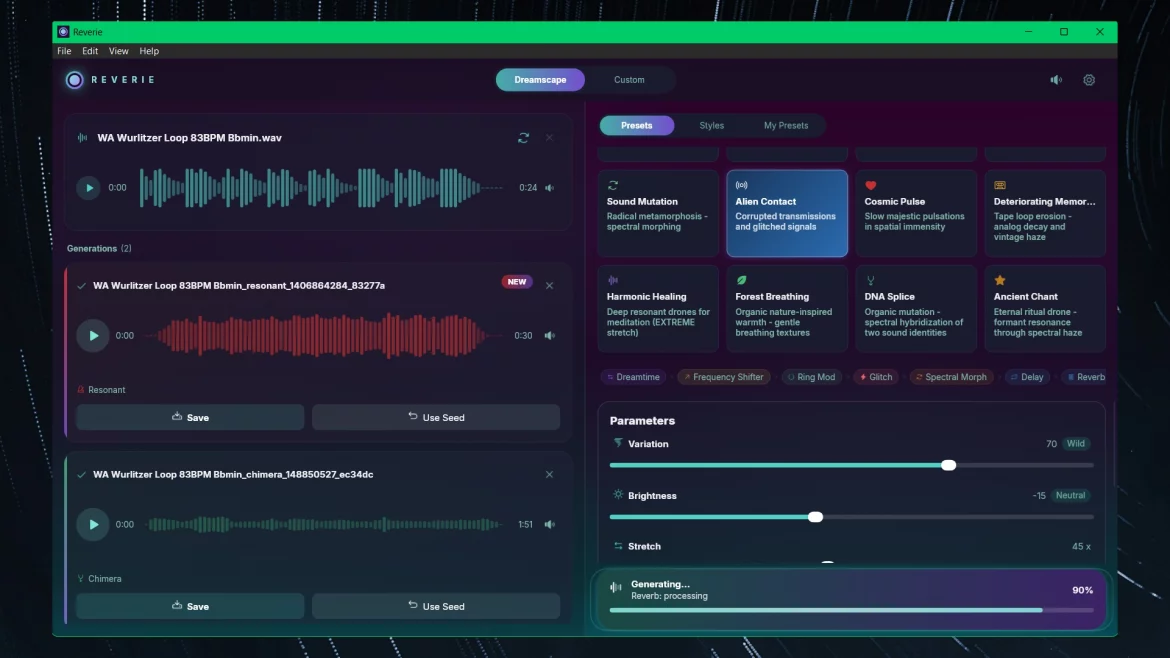This screenshot has height=658, width=1170.
Task: Save the resonant generation
Action: 190,417
